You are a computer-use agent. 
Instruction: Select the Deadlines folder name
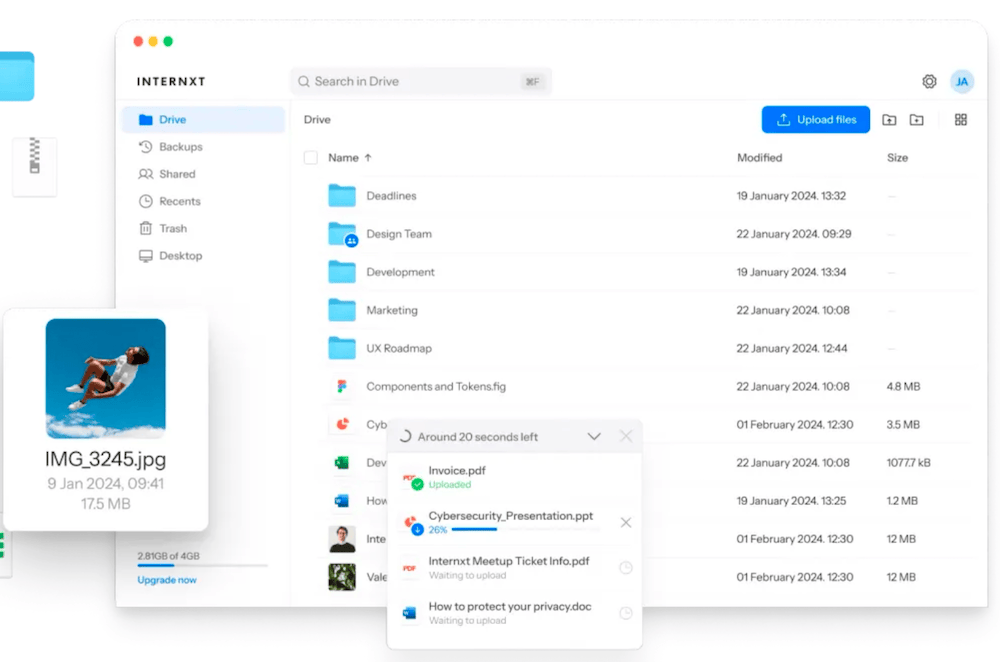point(391,196)
